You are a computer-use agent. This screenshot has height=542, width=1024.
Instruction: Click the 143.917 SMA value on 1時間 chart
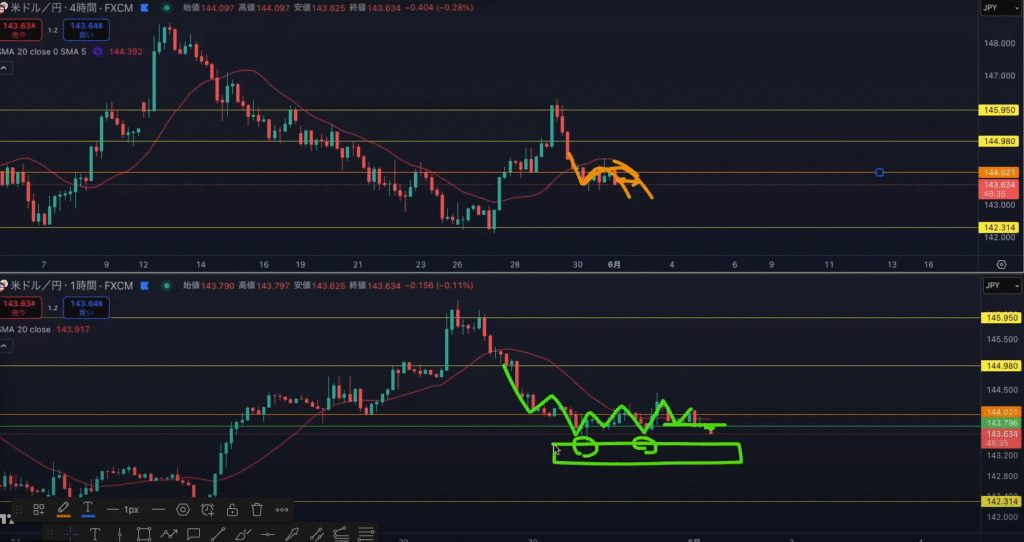click(x=73, y=330)
